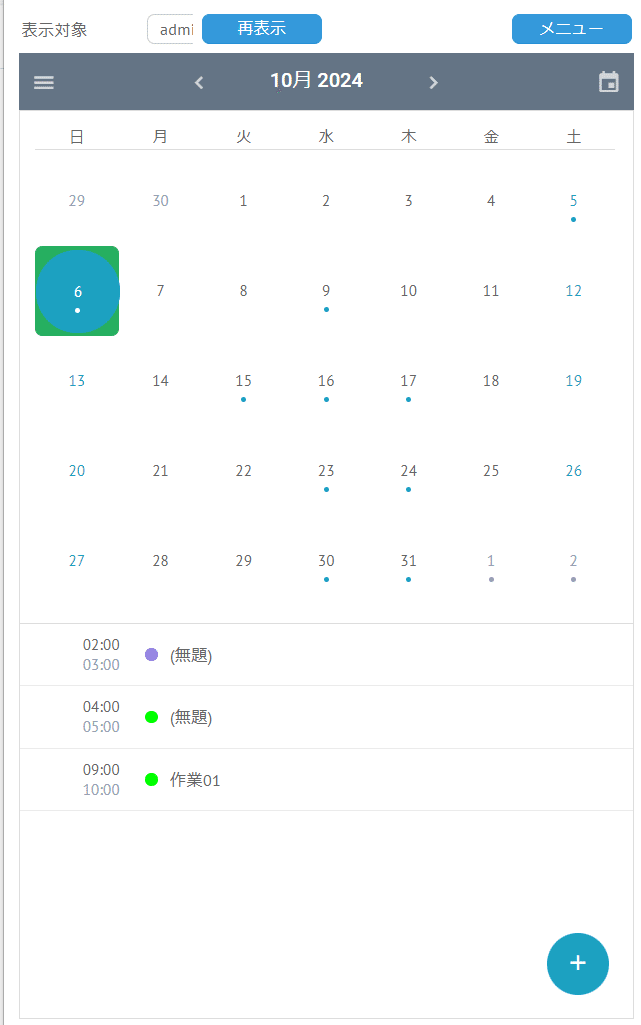Click green dot of 04:00 event
The height and width of the screenshot is (1025, 641).
pyautogui.click(x=152, y=717)
